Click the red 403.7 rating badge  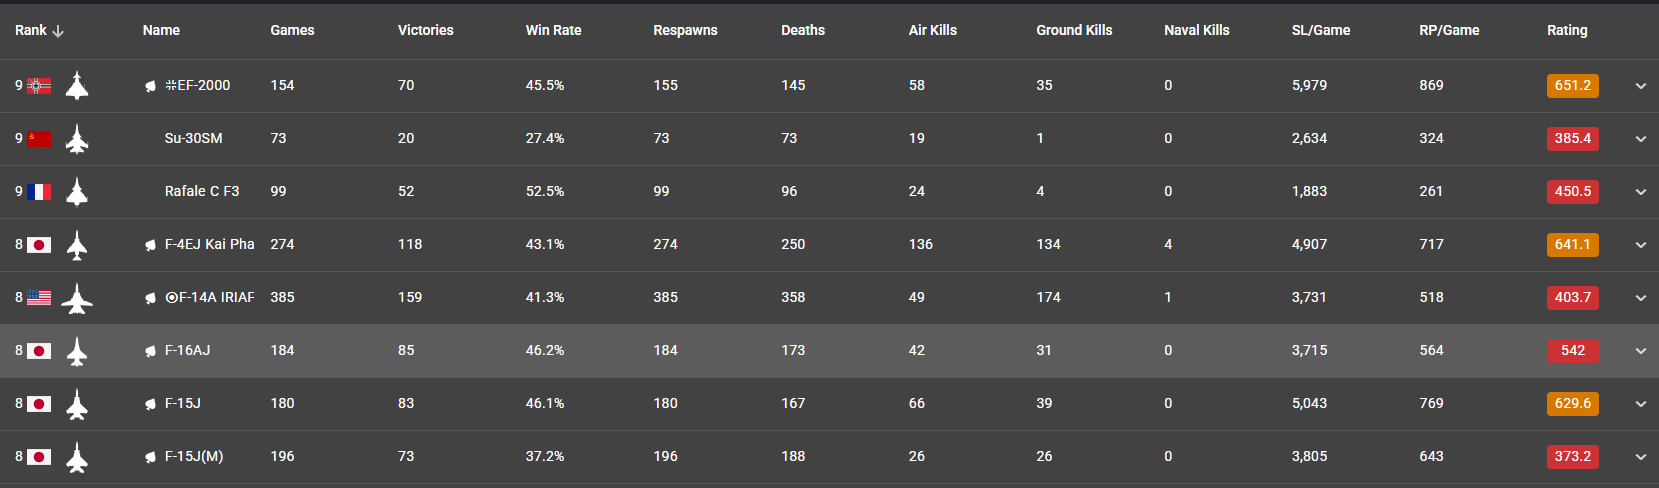click(1572, 298)
